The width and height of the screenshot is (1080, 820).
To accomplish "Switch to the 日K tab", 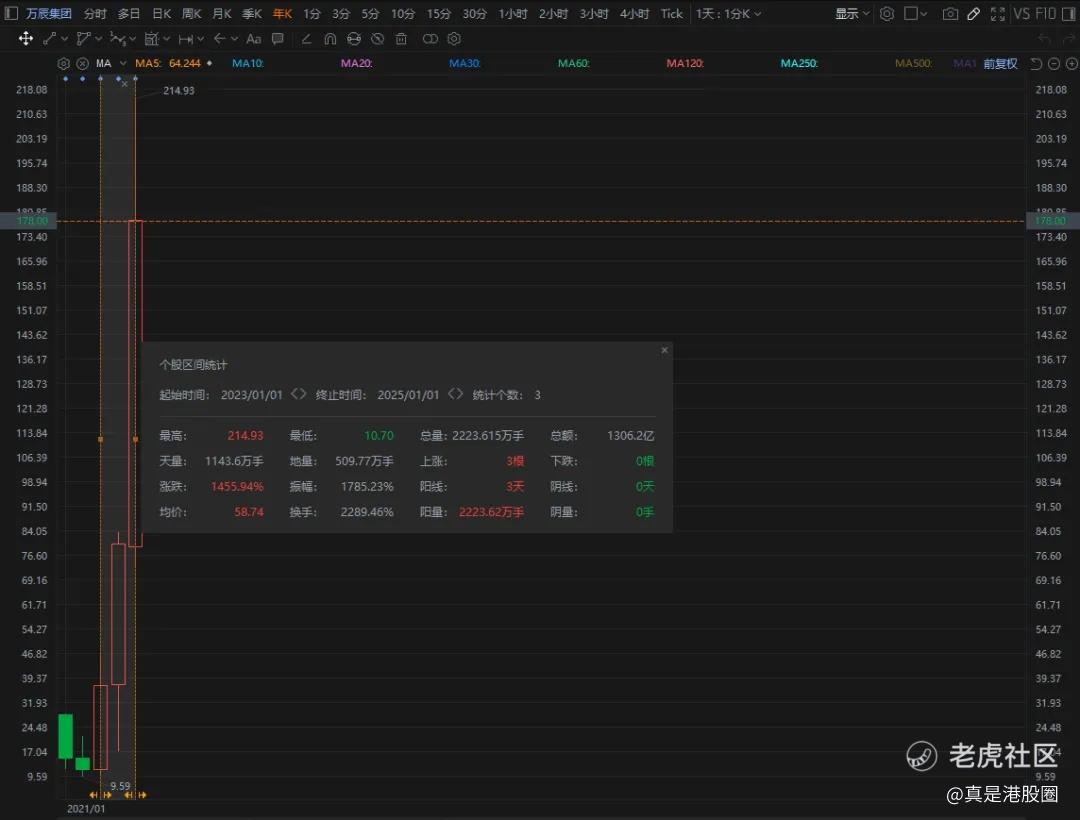I will pyautogui.click(x=161, y=14).
